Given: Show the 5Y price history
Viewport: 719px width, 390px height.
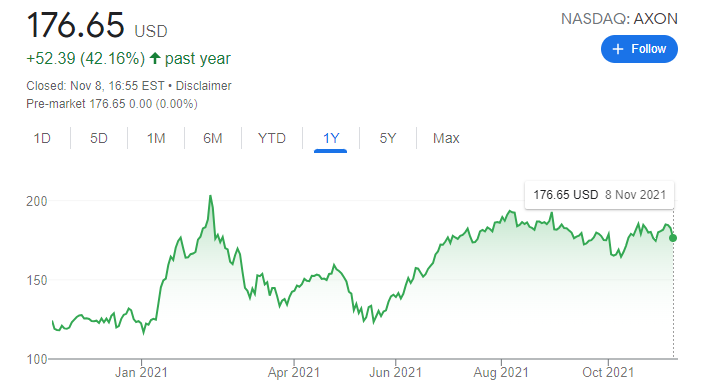Looking at the screenshot, I should [x=387, y=138].
